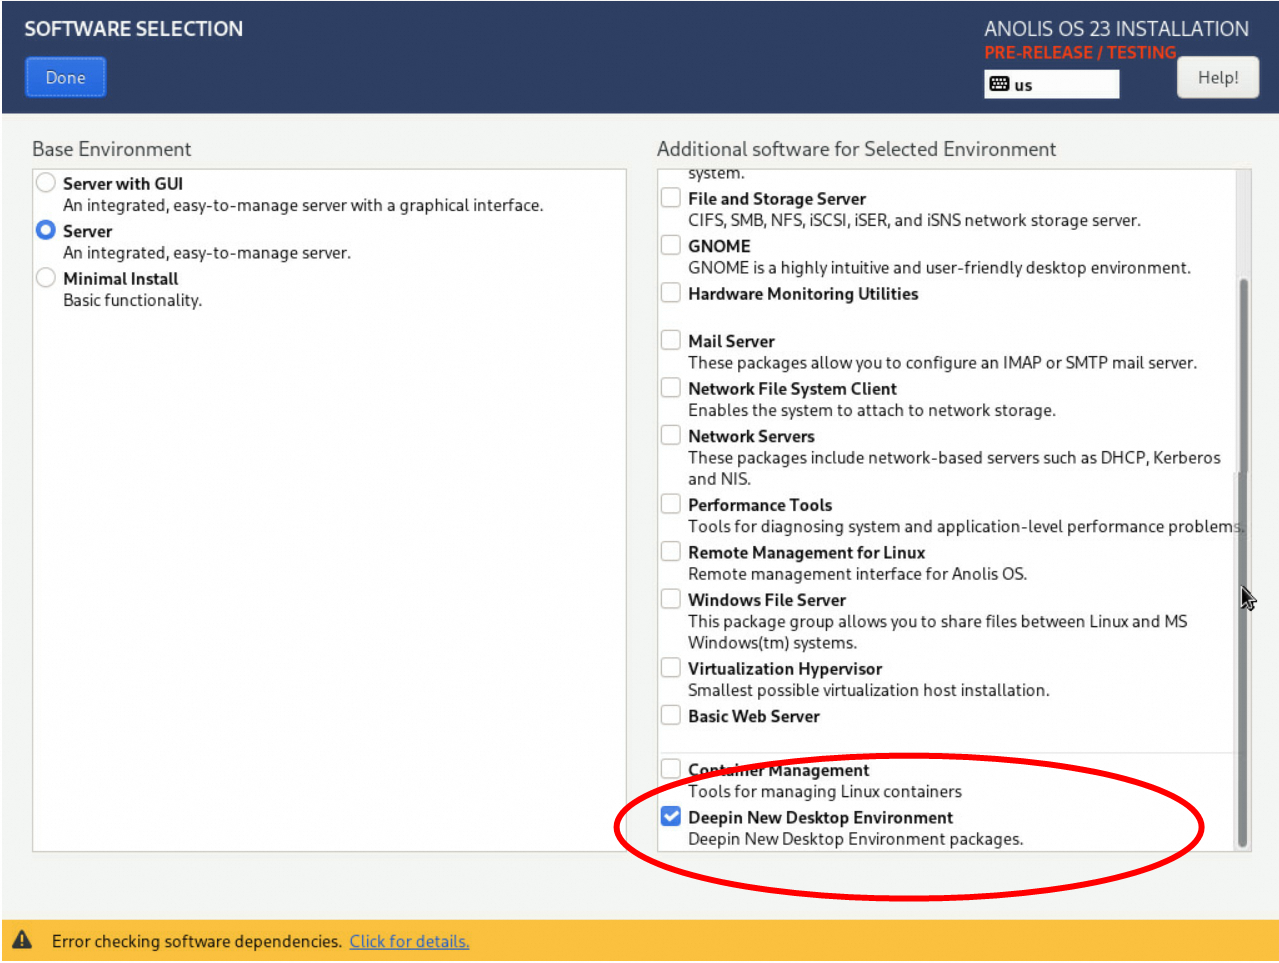Click the additional software list scrollbar

click(x=1243, y=560)
